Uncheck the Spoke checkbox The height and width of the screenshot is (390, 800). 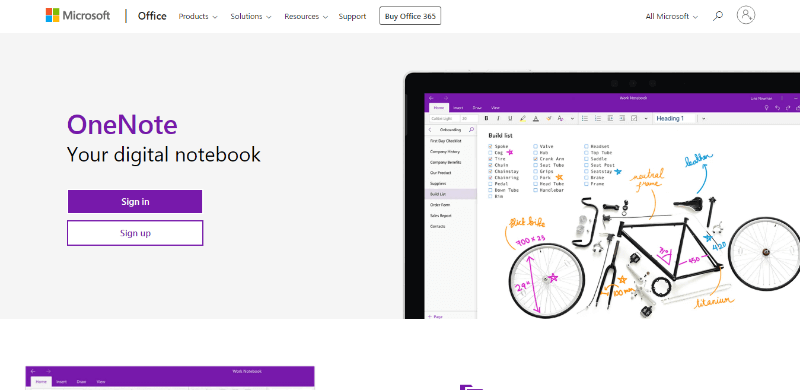click(490, 147)
